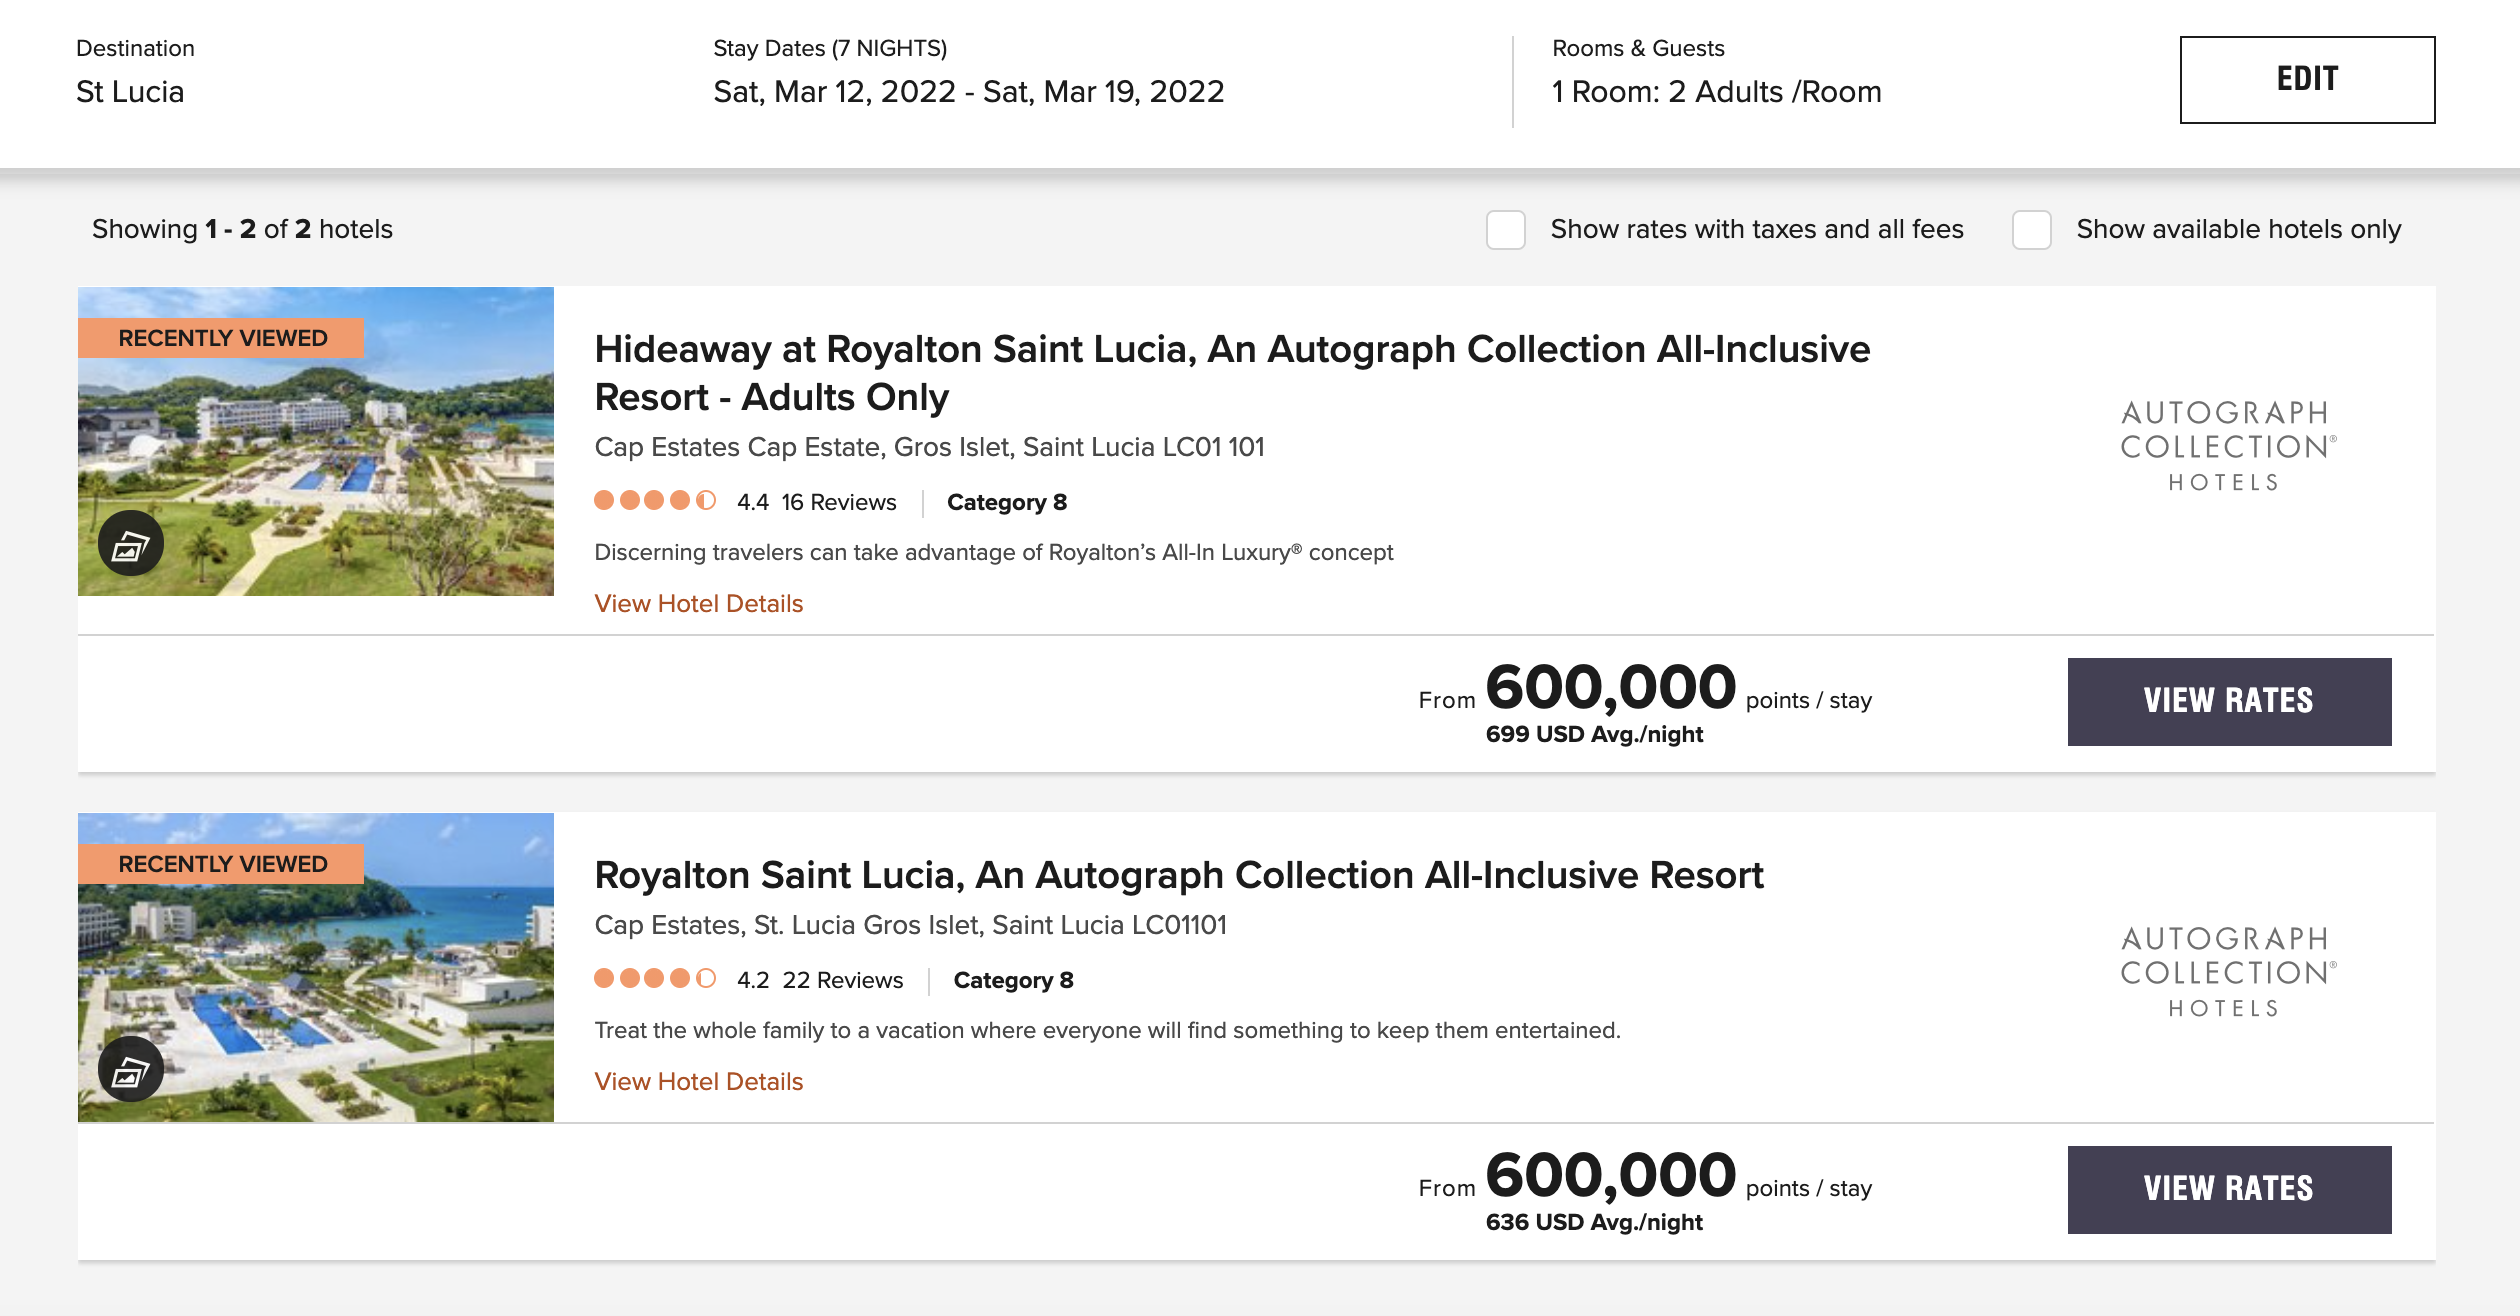This screenshot has width=2520, height=1316.
Task: Open View Hotel Details for Hideaway
Action: tap(698, 604)
